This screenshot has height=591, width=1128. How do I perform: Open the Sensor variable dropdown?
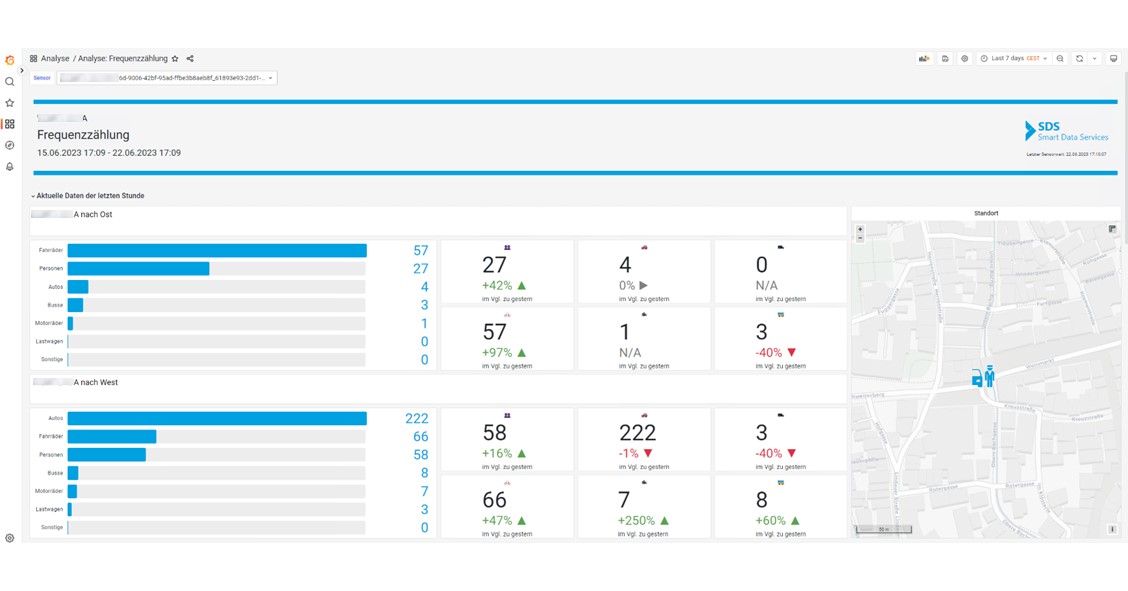[166, 78]
